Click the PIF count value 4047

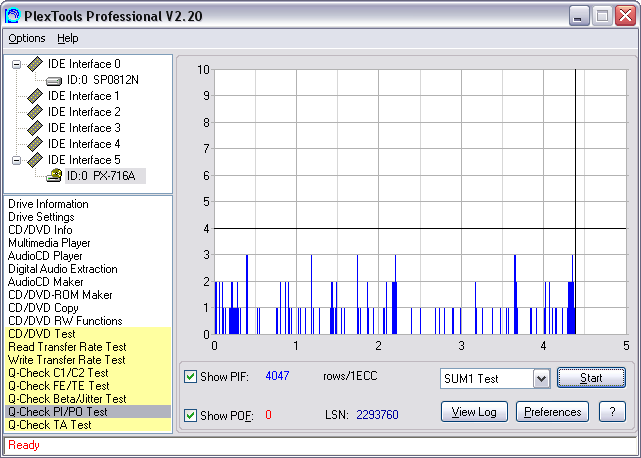click(277, 376)
